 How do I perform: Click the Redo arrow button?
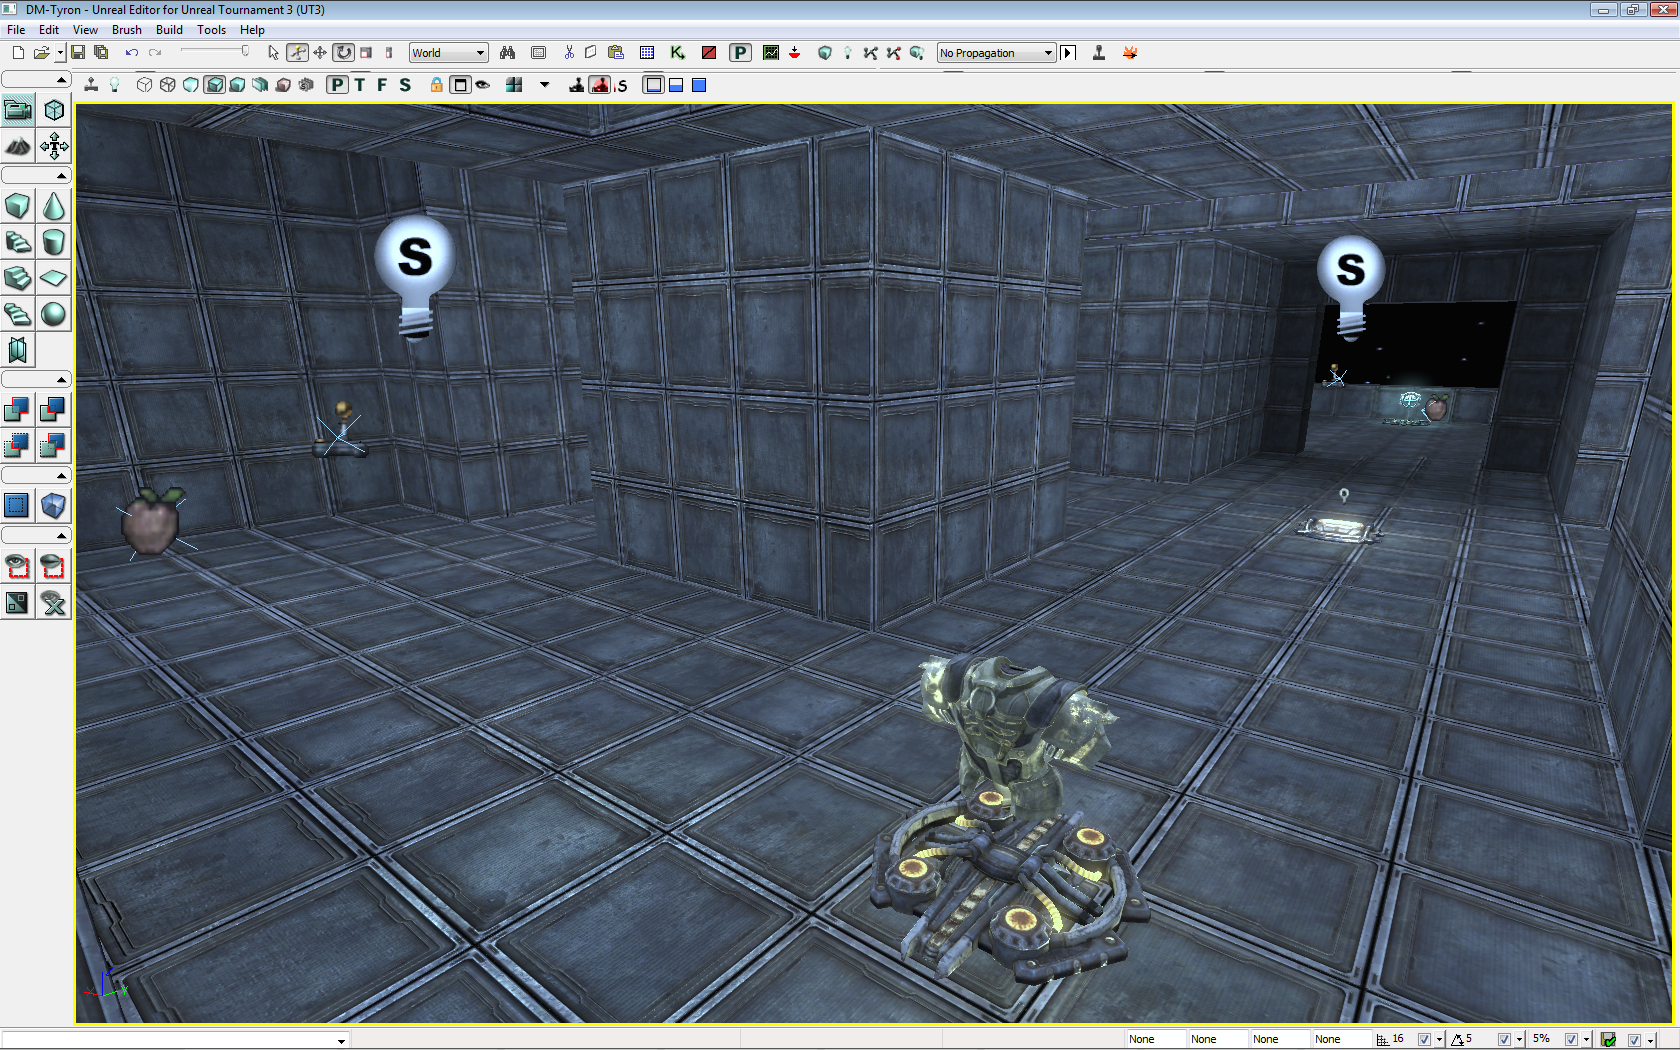155,53
